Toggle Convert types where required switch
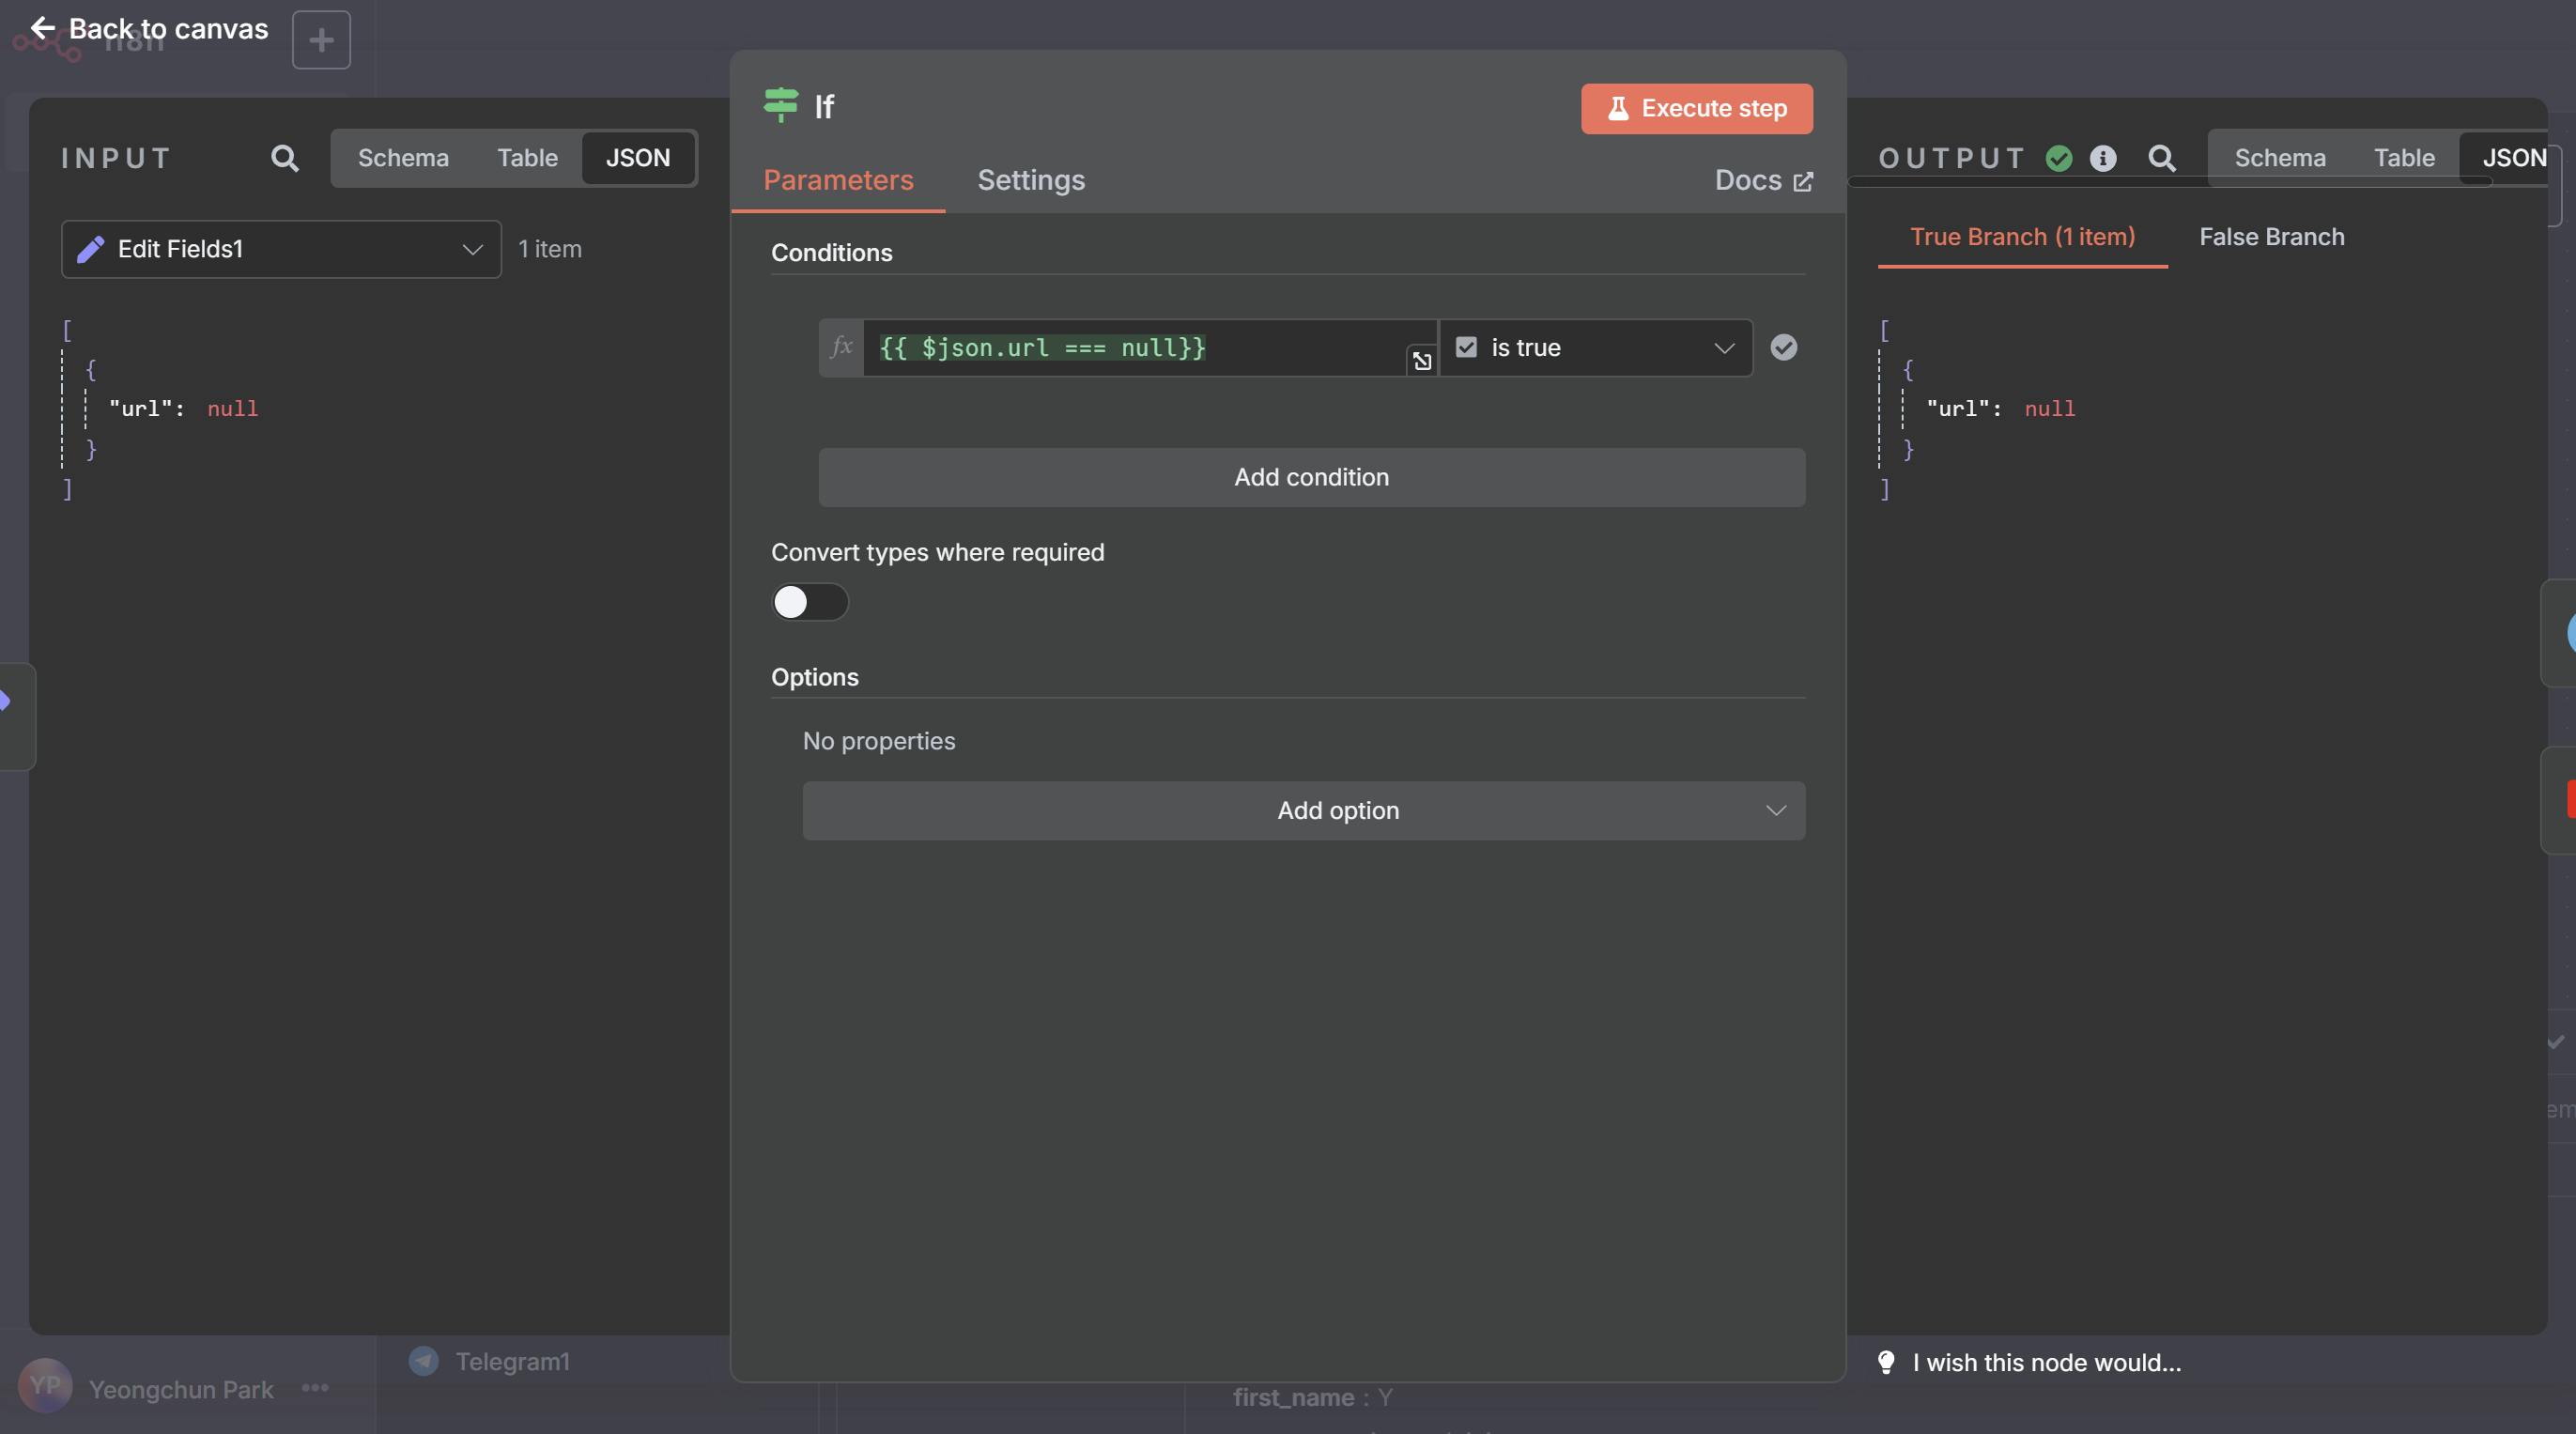The image size is (2576, 1434). (x=809, y=602)
